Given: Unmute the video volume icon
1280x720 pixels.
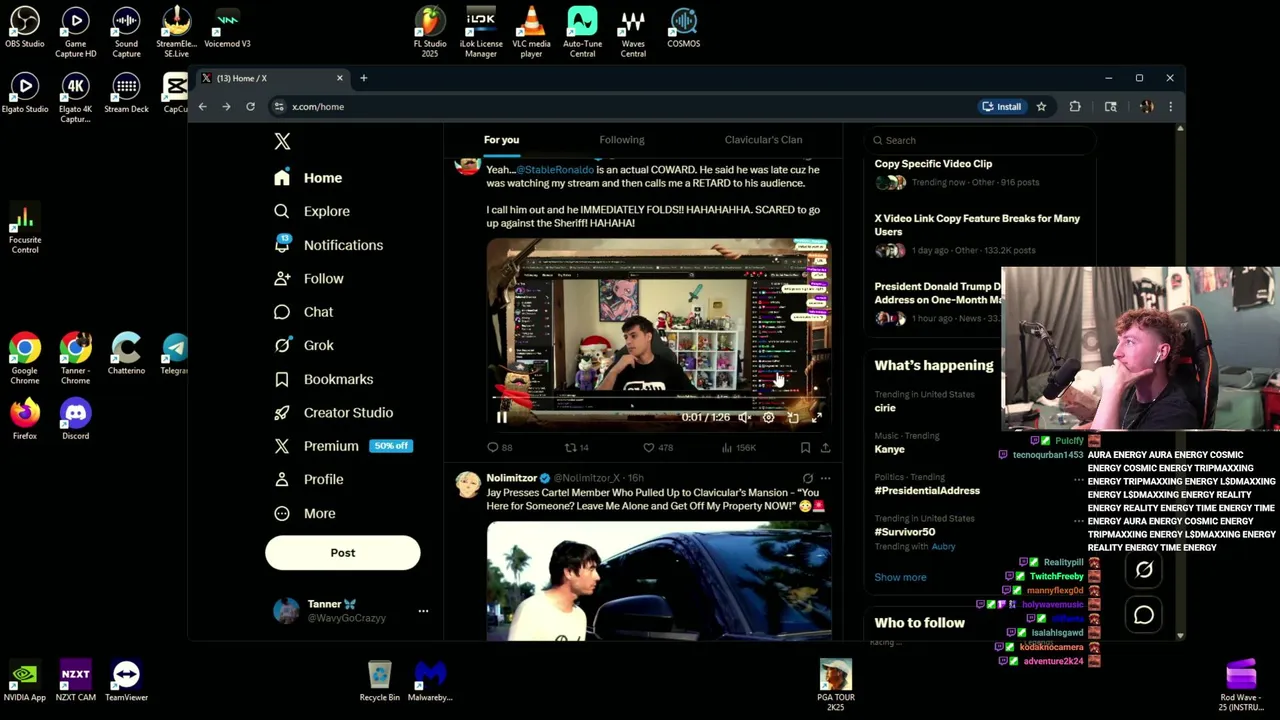Looking at the screenshot, I should (x=744, y=417).
